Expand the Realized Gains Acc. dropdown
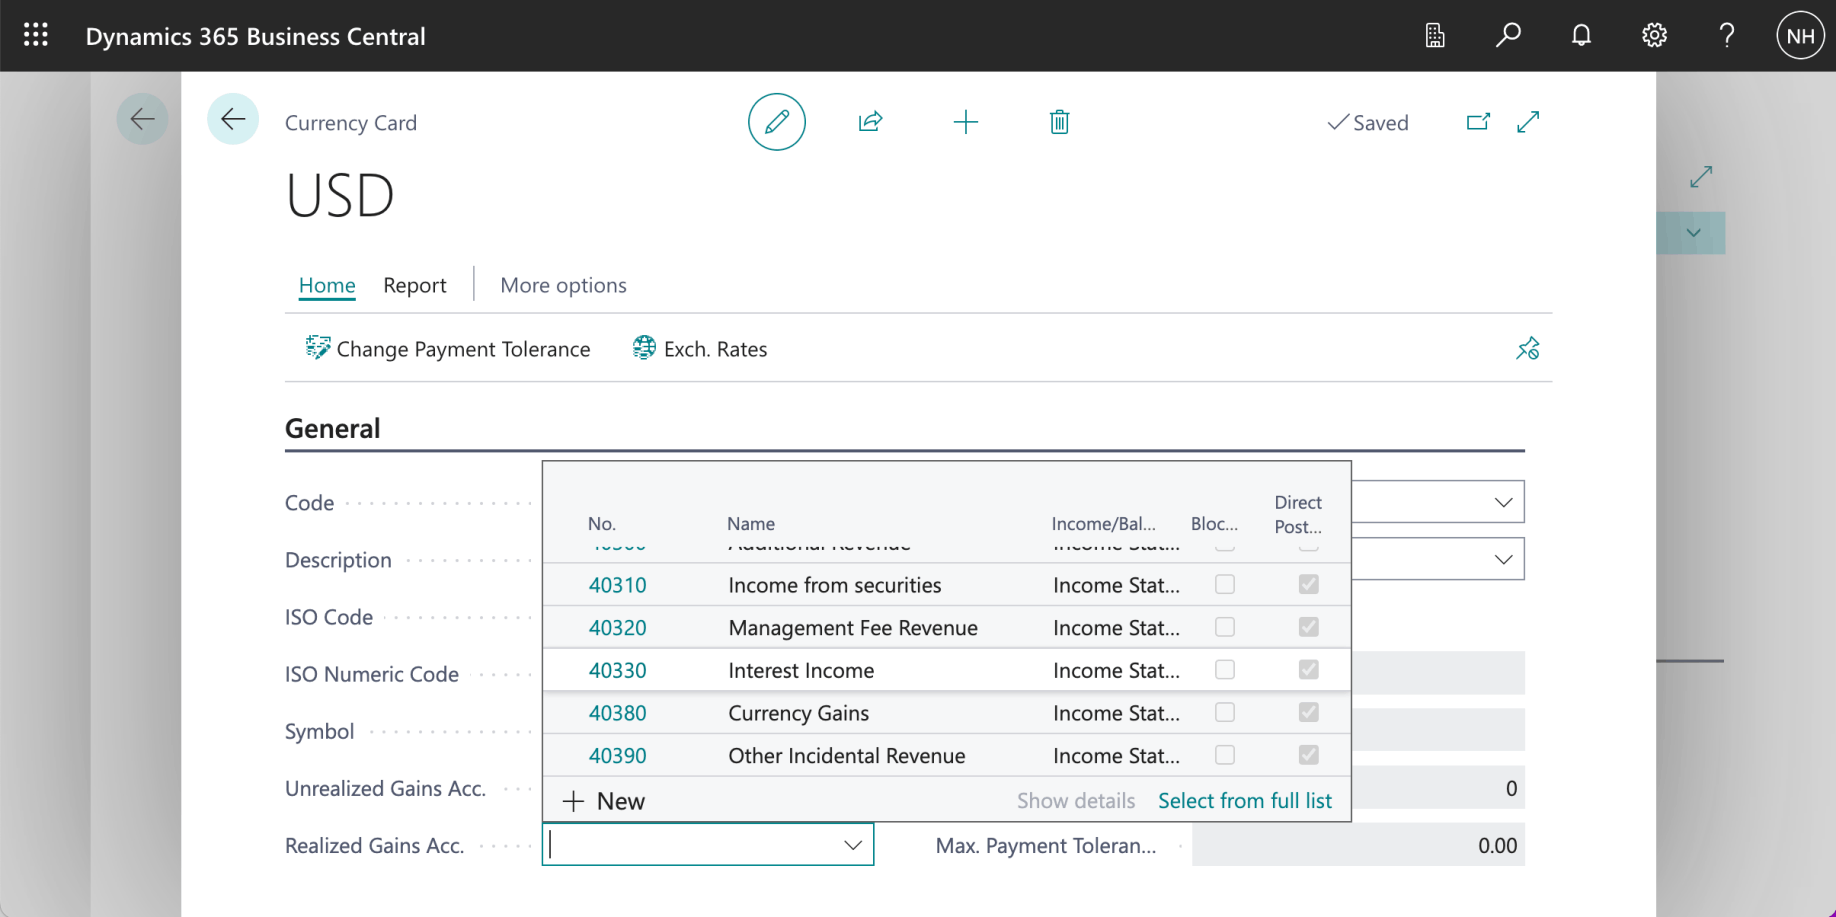 [852, 845]
